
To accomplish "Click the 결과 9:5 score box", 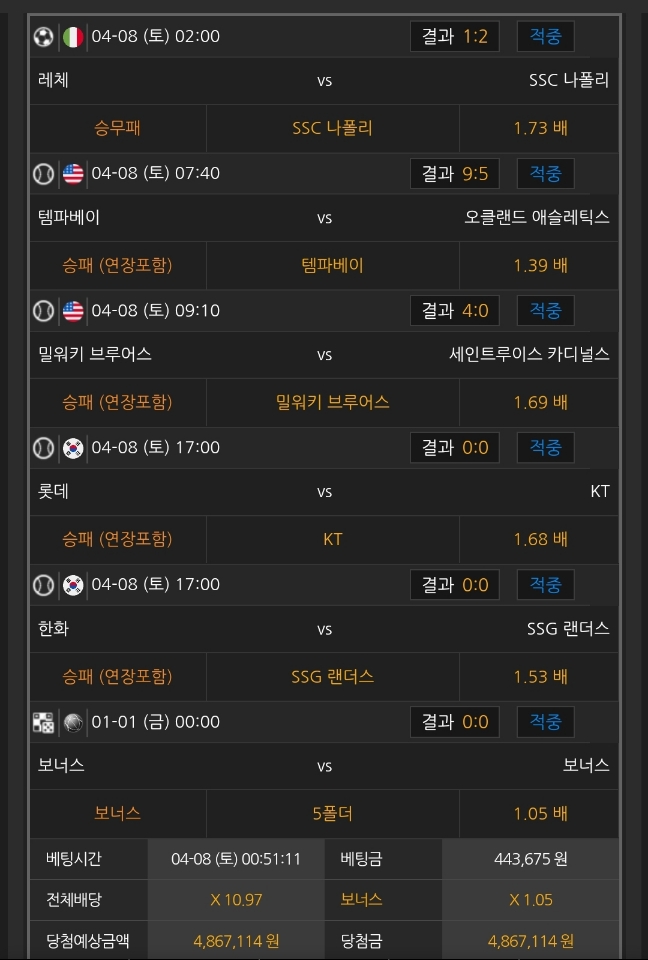I will [x=454, y=174].
